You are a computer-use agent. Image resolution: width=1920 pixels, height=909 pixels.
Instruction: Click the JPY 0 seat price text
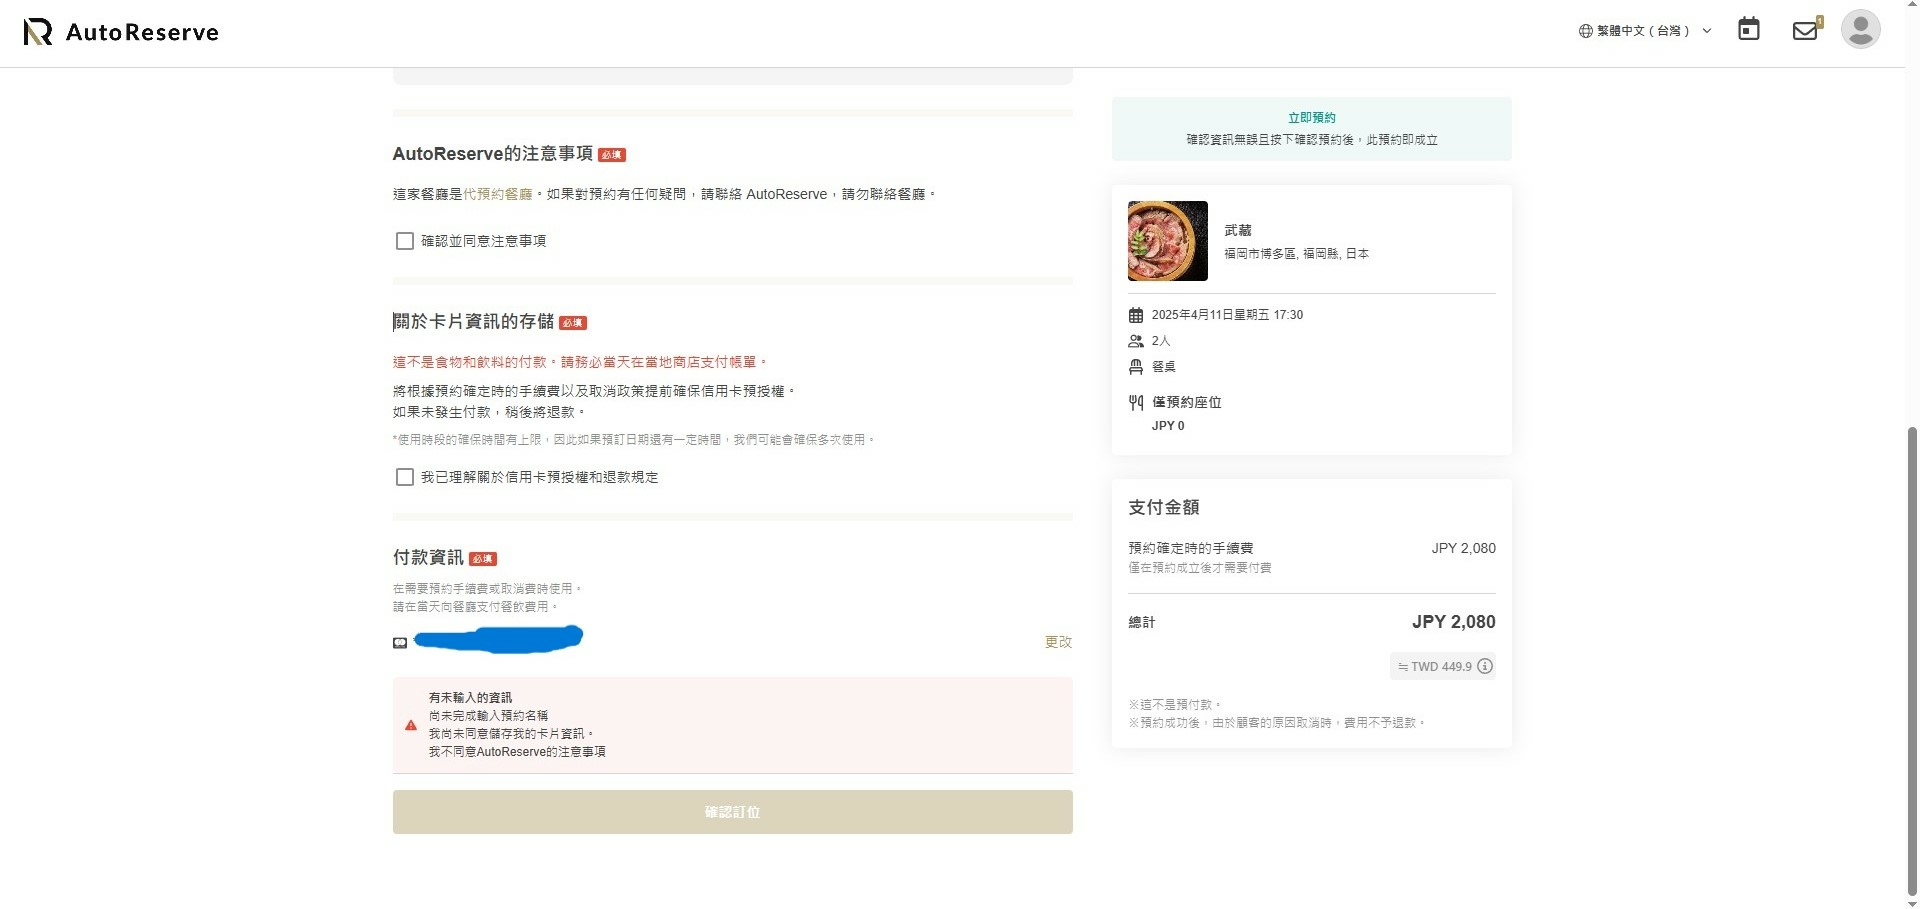click(x=1168, y=426)
